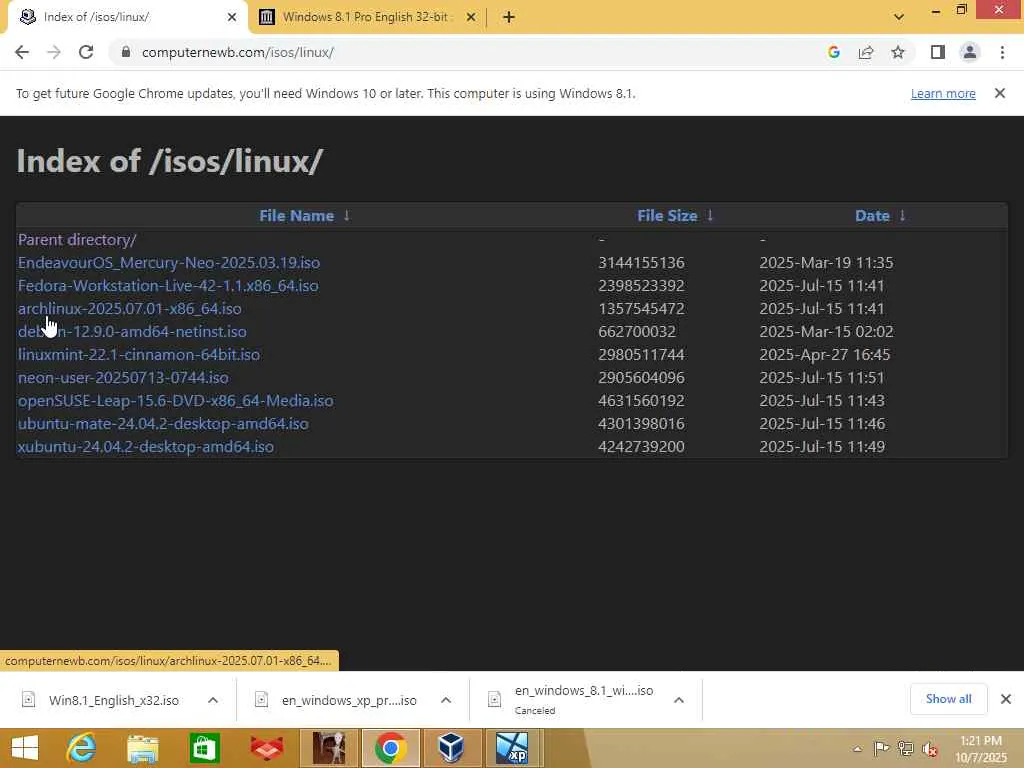Image resolution: width=1024 pixels, height=768 pixels.
Task: Download archlinux-2025.07.01-x86_64.iso
Action: pos(129,308)
